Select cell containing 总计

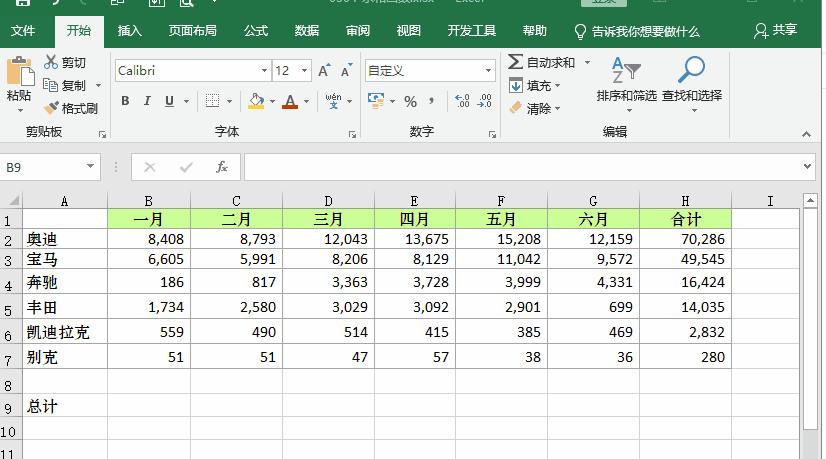tap(65, 405)
